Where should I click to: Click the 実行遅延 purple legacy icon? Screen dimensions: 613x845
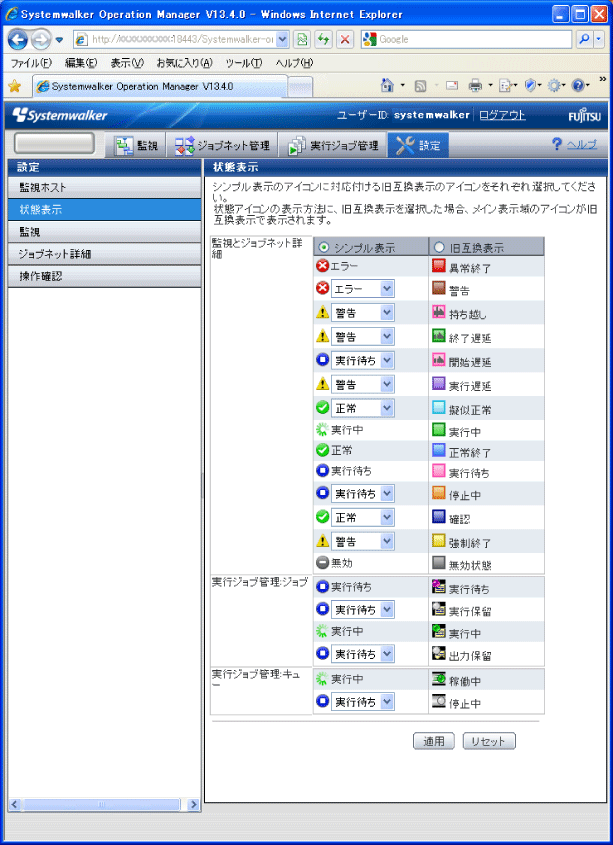[438, 384]
